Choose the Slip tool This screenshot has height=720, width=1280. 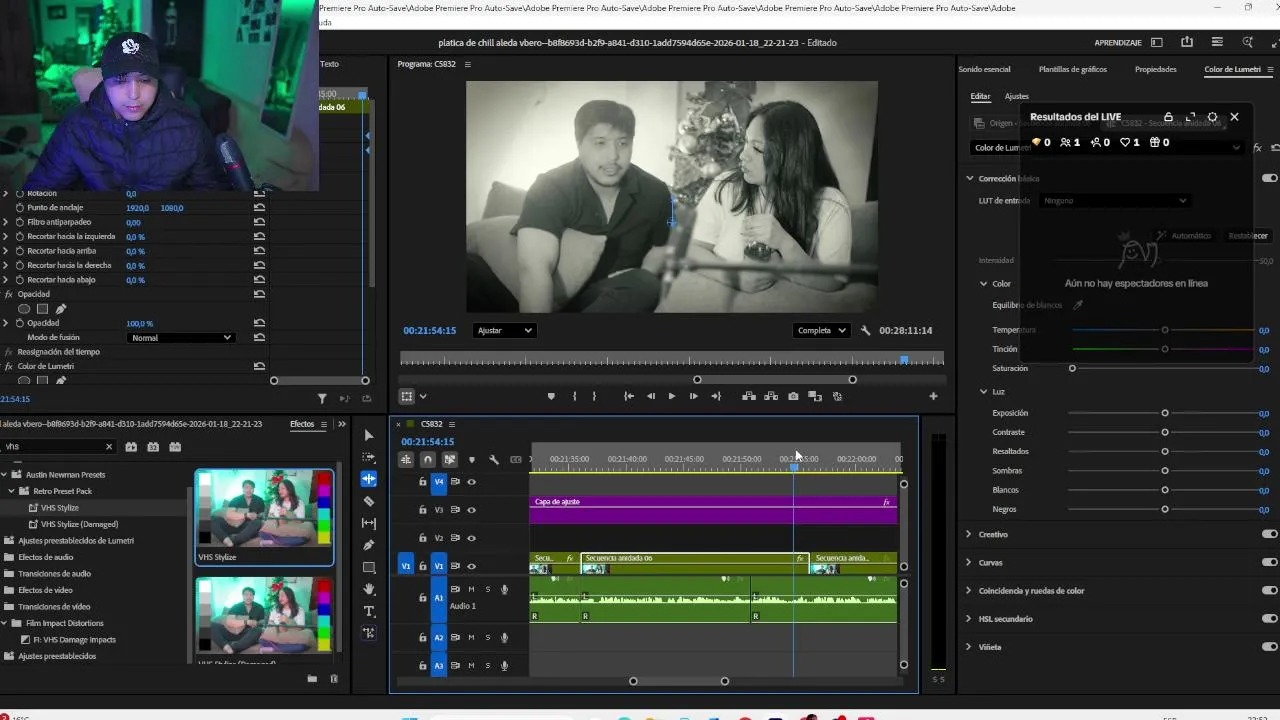tap(369, 523)
